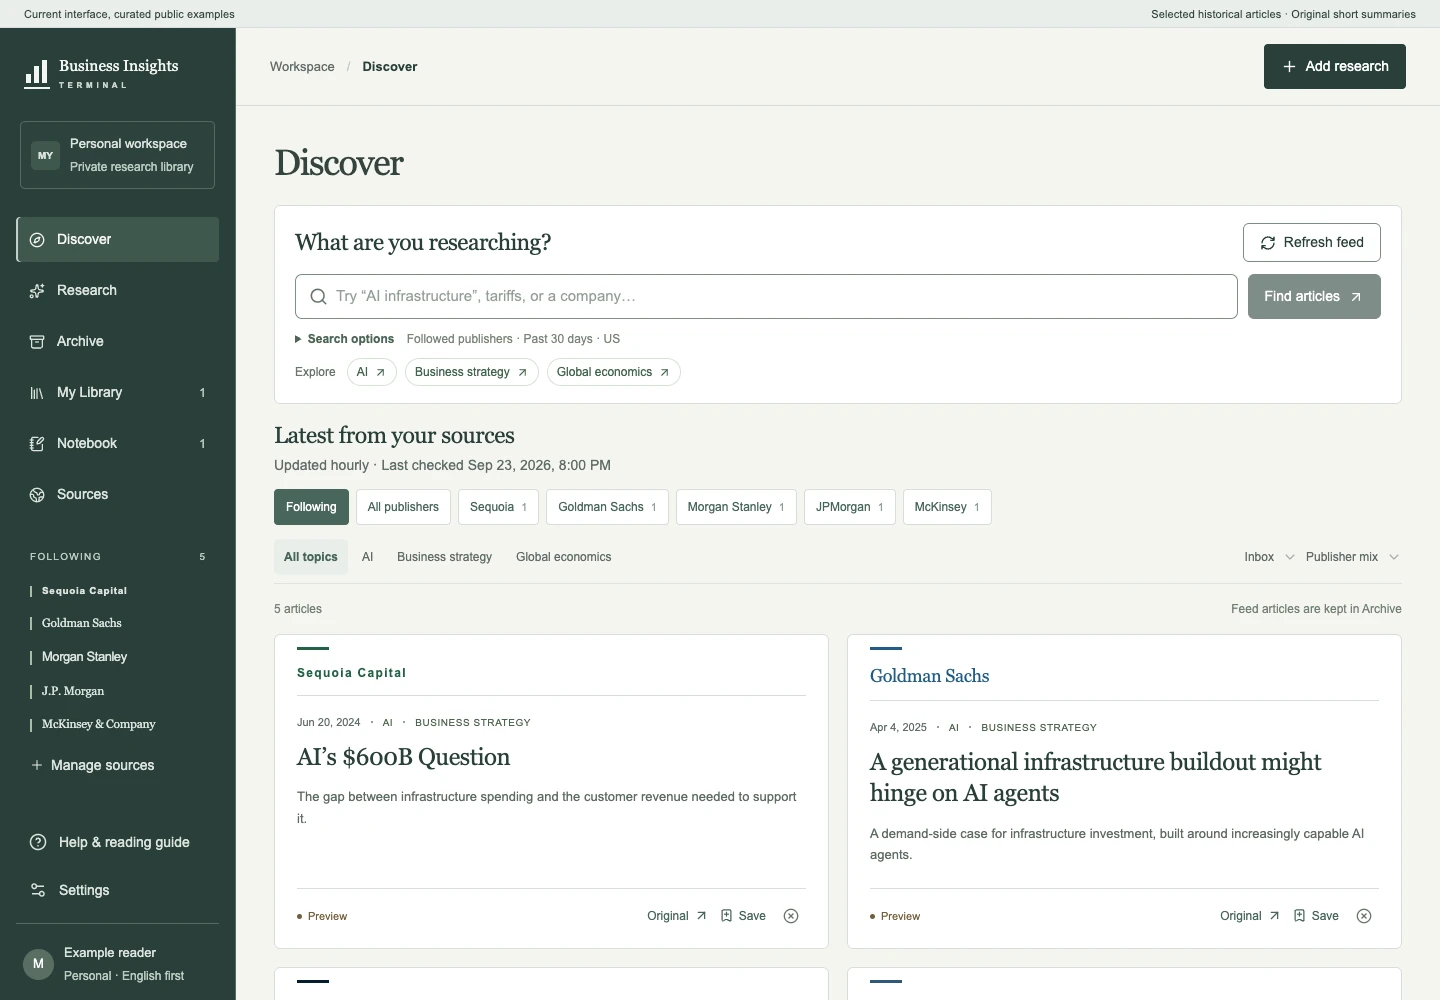Switch to the AI topic tab
Viewport: 1440px width, 1000px height.
pos(367,558)
